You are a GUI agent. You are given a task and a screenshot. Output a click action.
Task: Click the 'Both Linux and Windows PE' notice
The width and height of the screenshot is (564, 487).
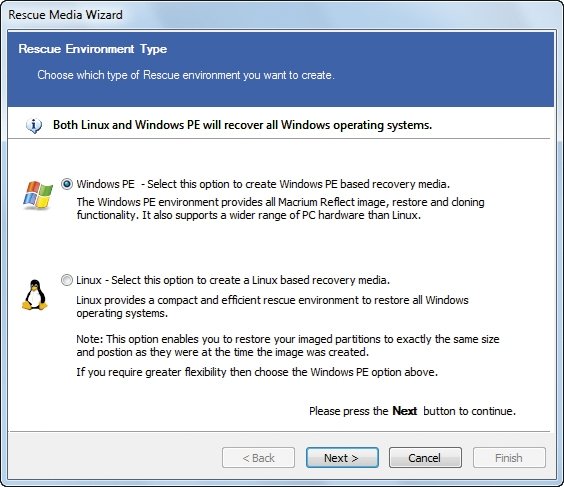point(242,125)
